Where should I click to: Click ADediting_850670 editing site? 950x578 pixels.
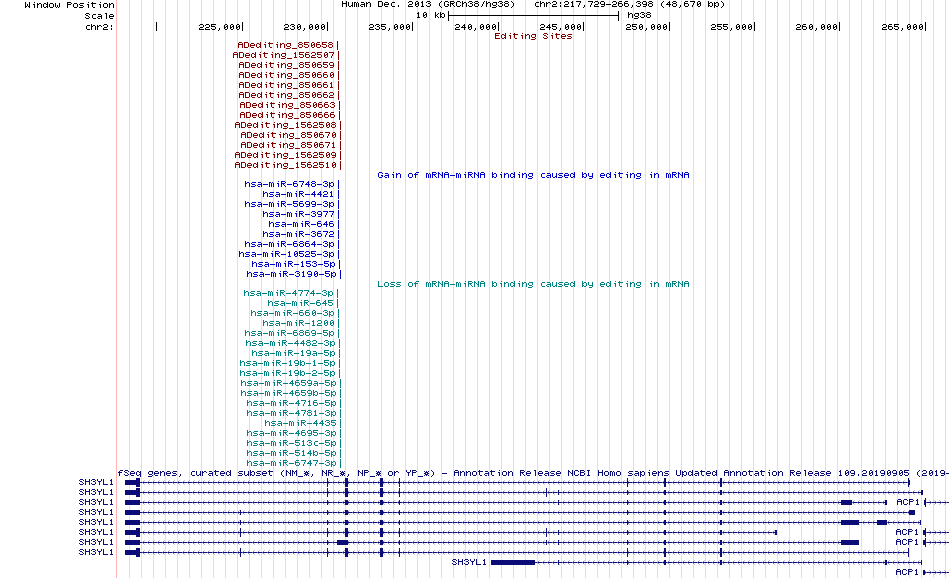tap(288, 135)
